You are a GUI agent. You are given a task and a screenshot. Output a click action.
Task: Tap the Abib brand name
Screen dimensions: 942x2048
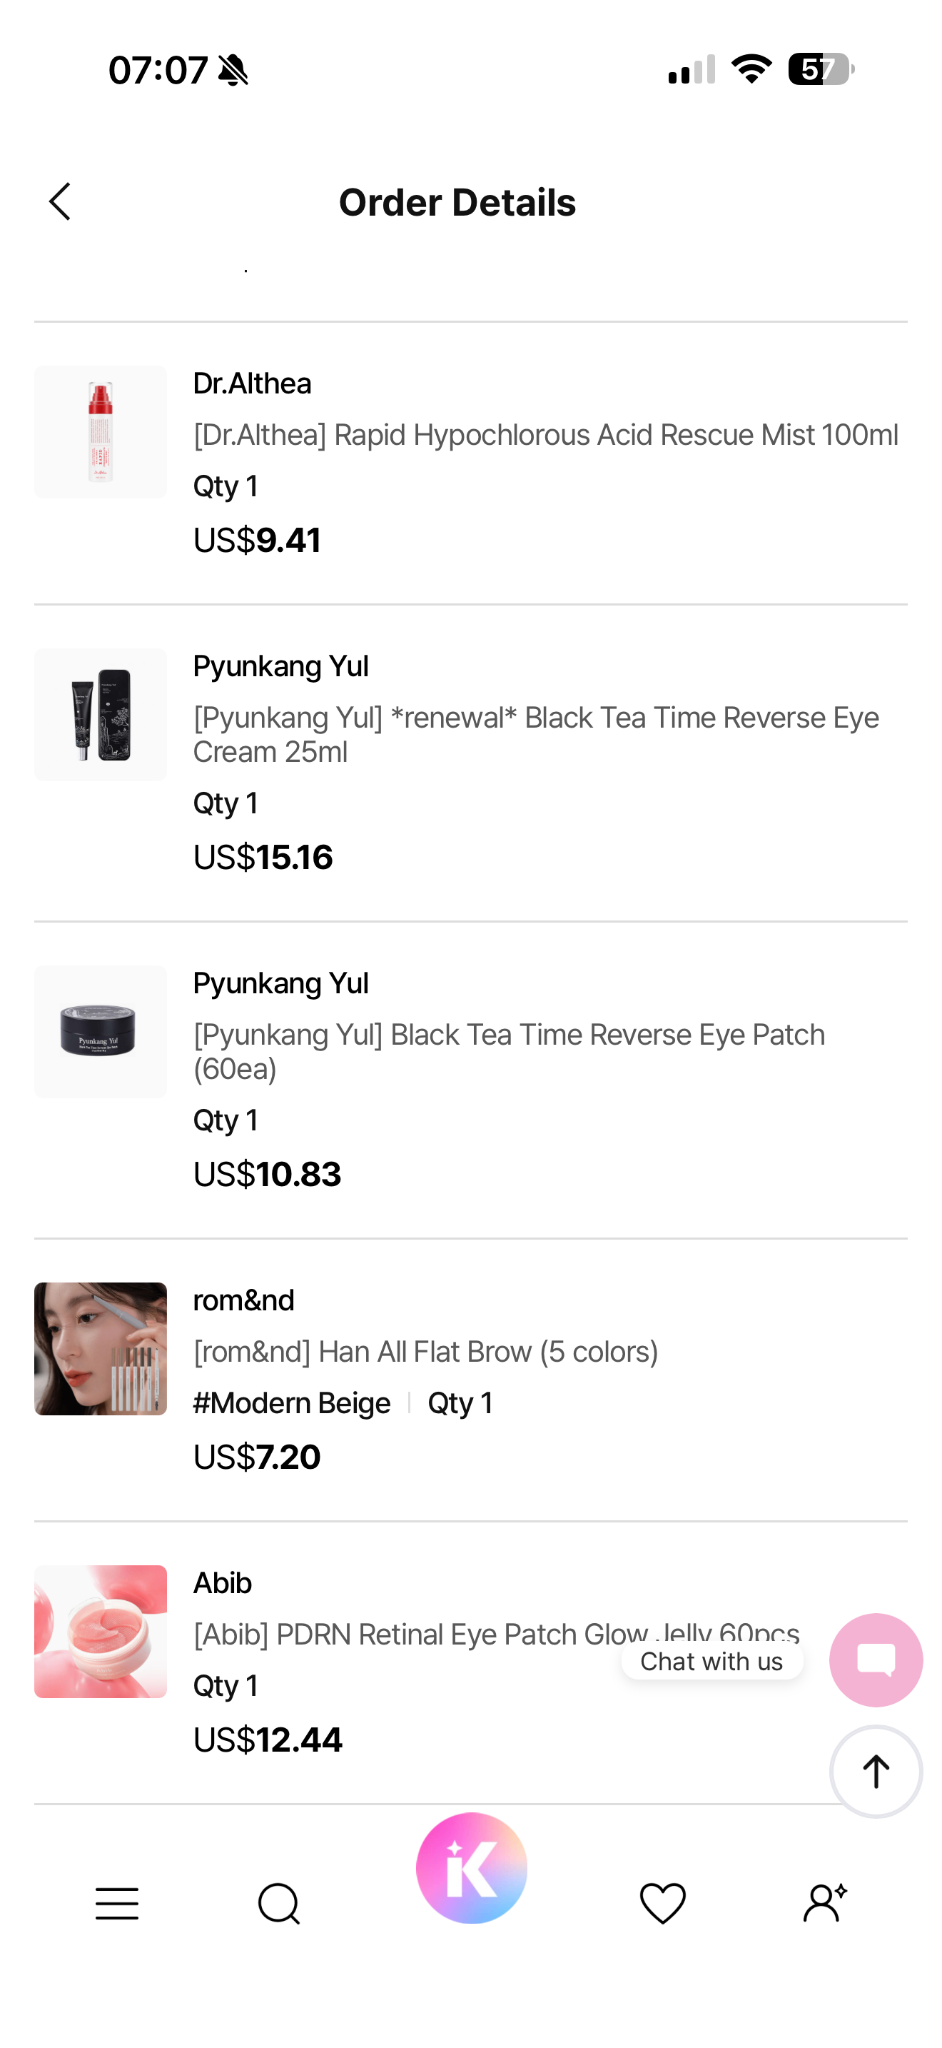[x=222, y=1583]
